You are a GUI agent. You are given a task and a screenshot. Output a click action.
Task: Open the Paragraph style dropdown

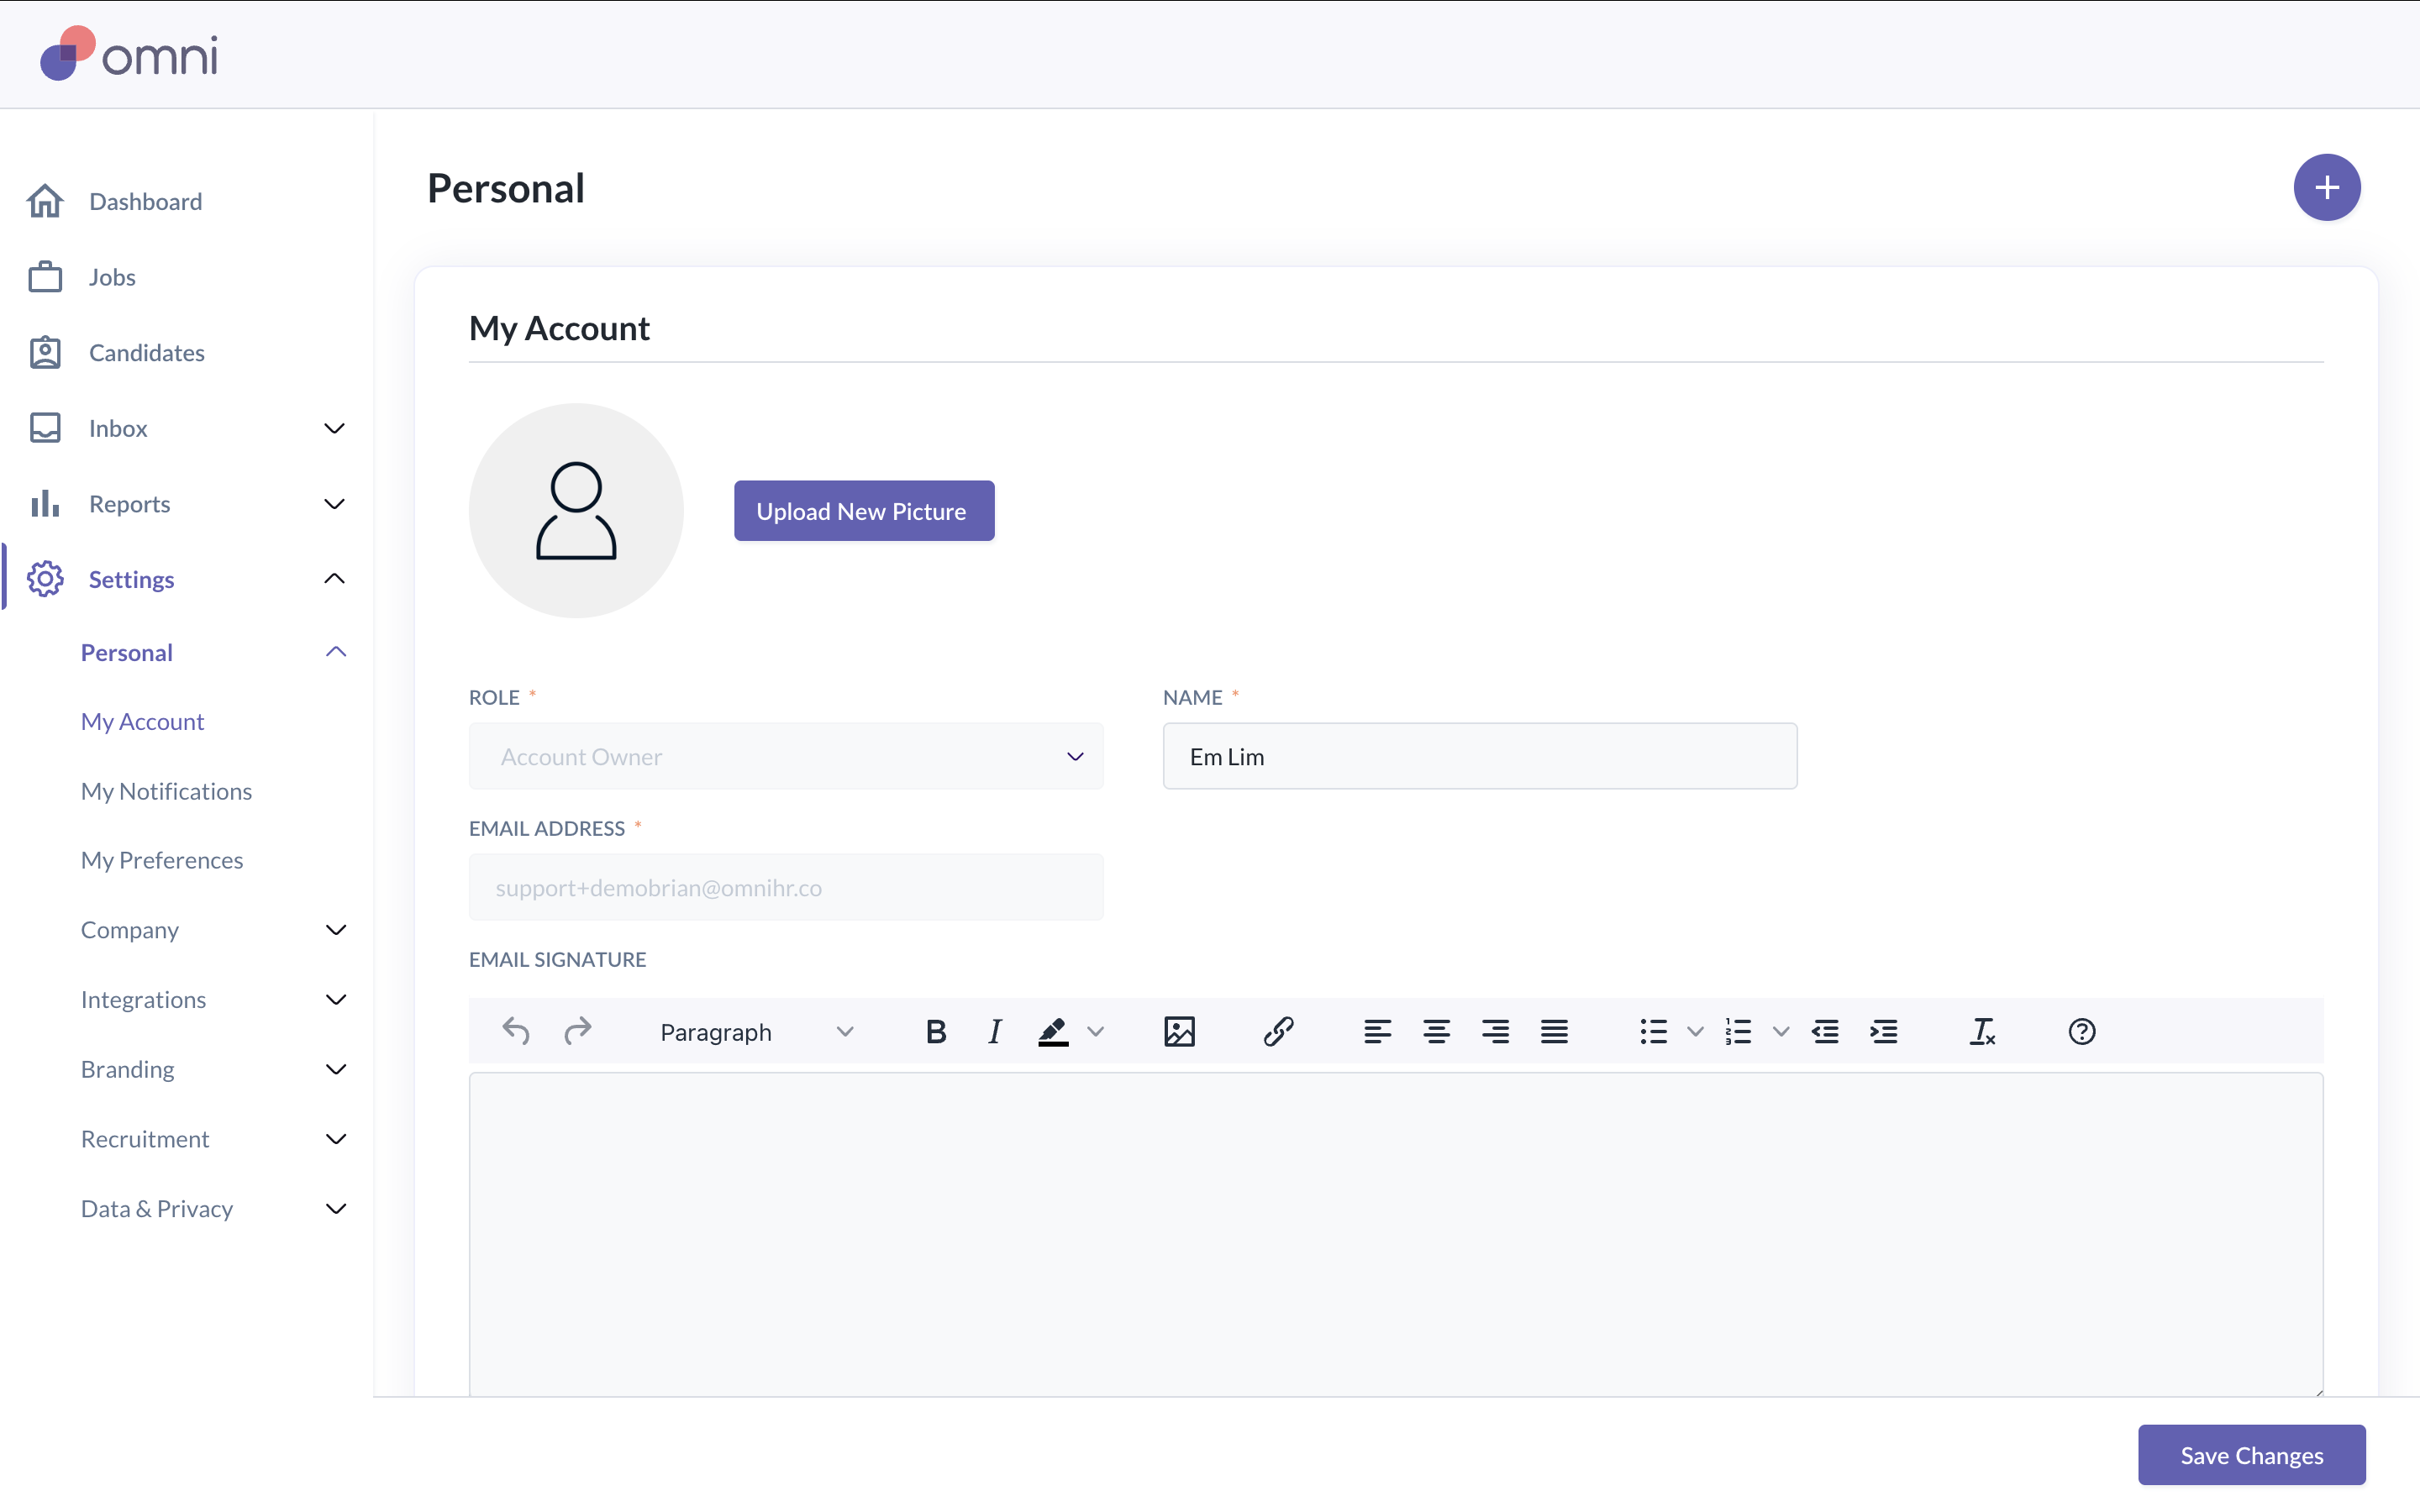[756, 1031]
